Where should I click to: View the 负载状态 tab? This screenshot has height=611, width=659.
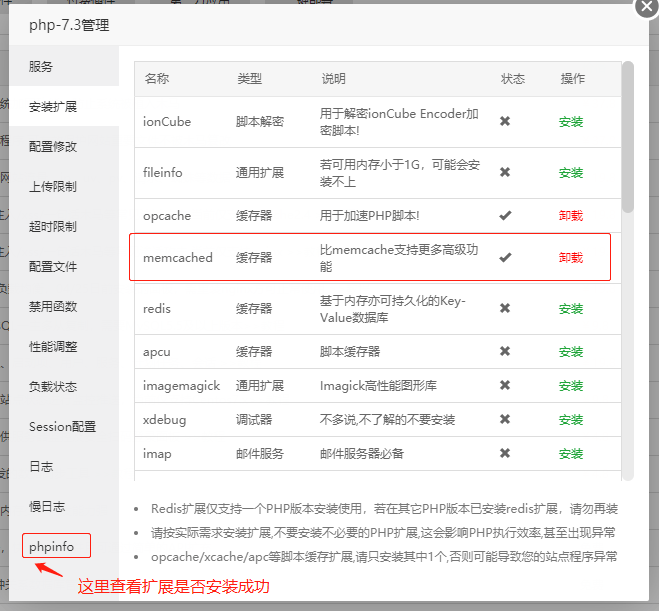pyautogui.click(x=64, y=387)
